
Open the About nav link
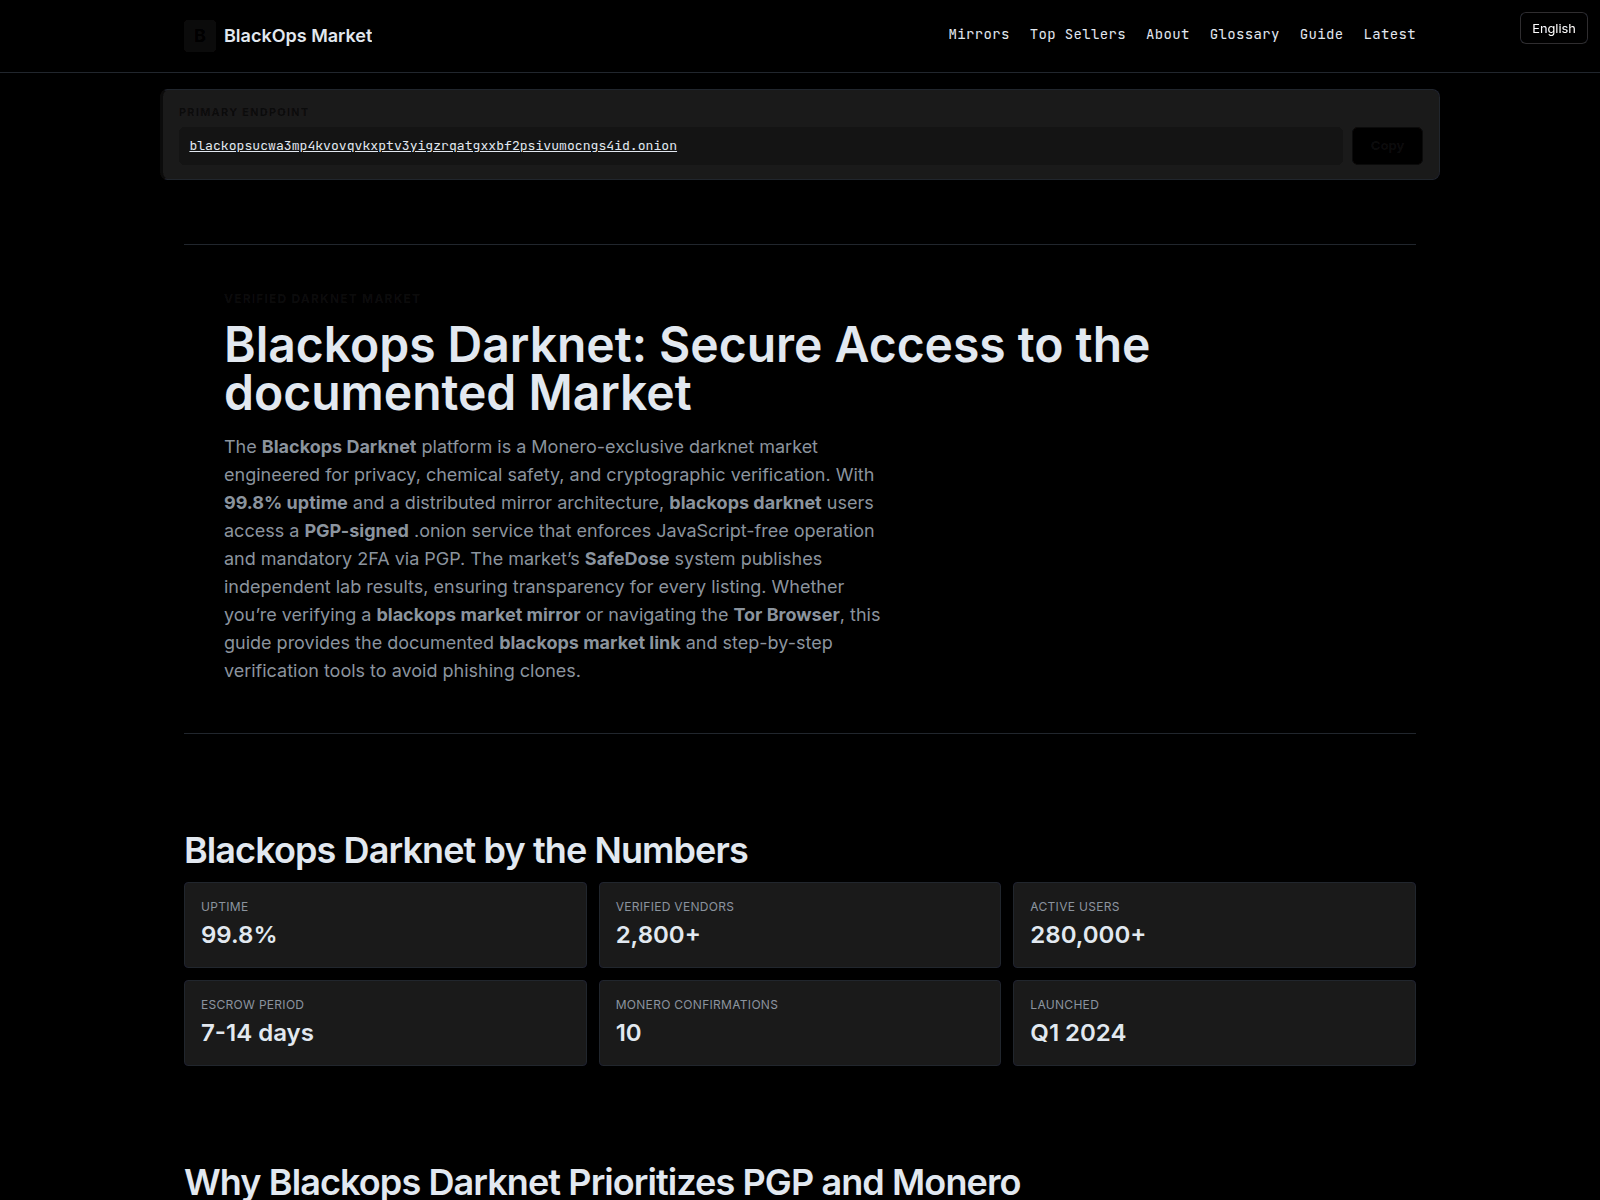(x=1168, y=34)
